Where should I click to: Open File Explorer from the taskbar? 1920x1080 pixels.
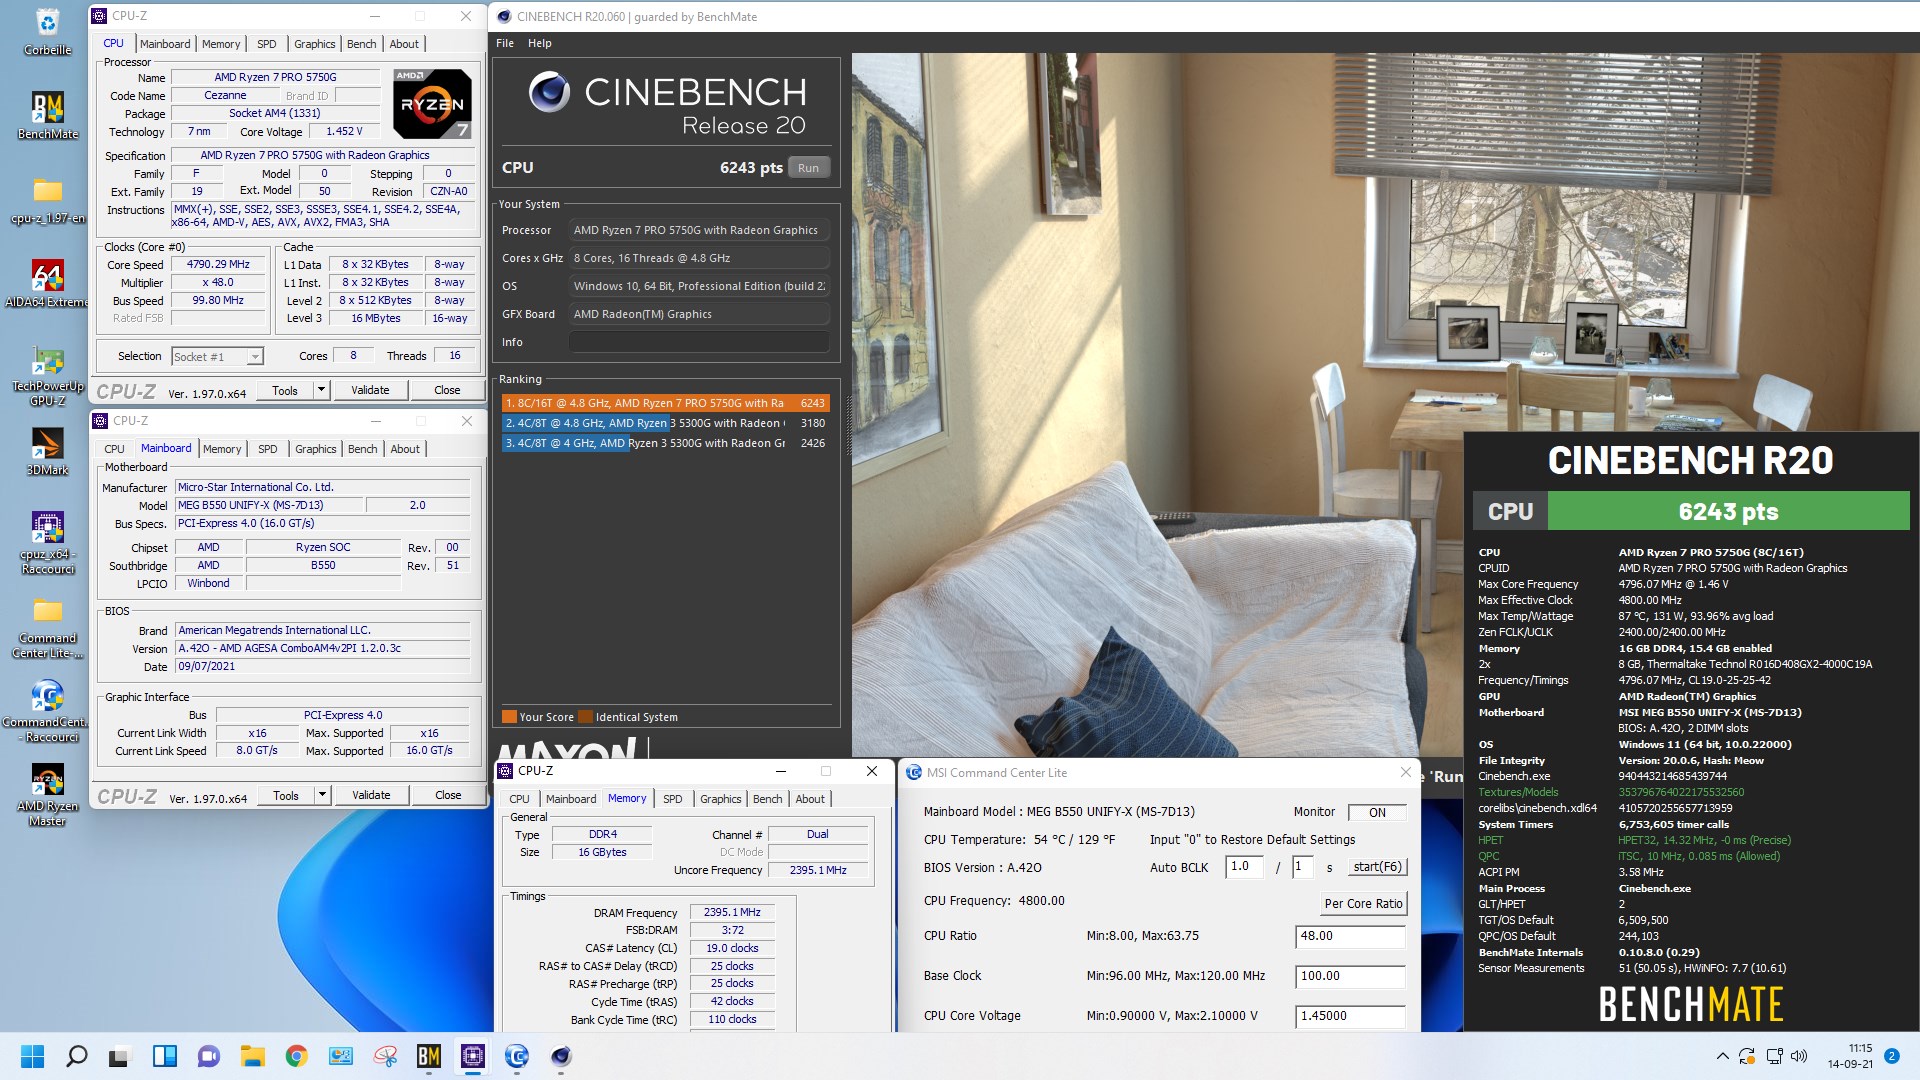point(253,1056)
